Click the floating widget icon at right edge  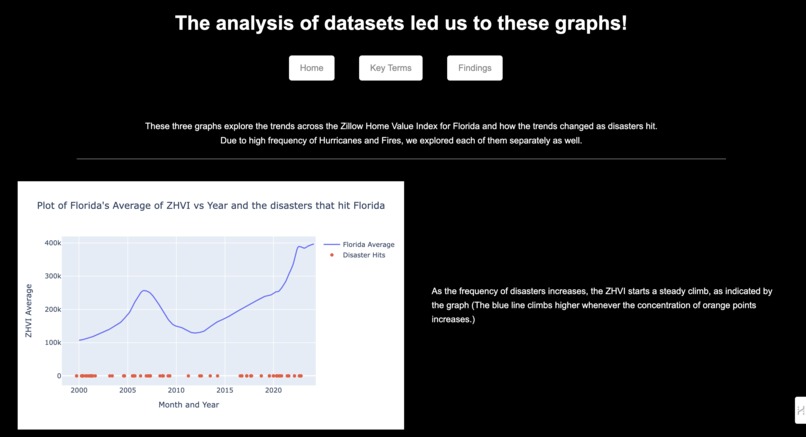click(800, 410)
